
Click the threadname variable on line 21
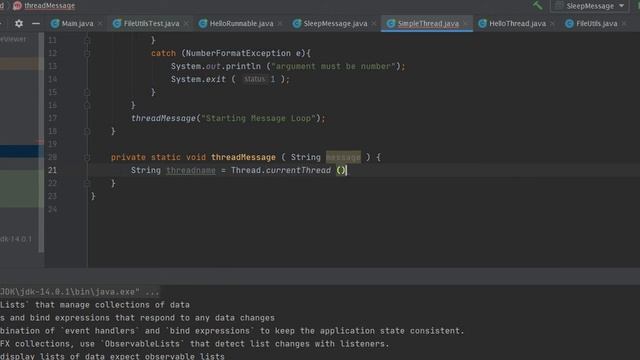[191, 170]
